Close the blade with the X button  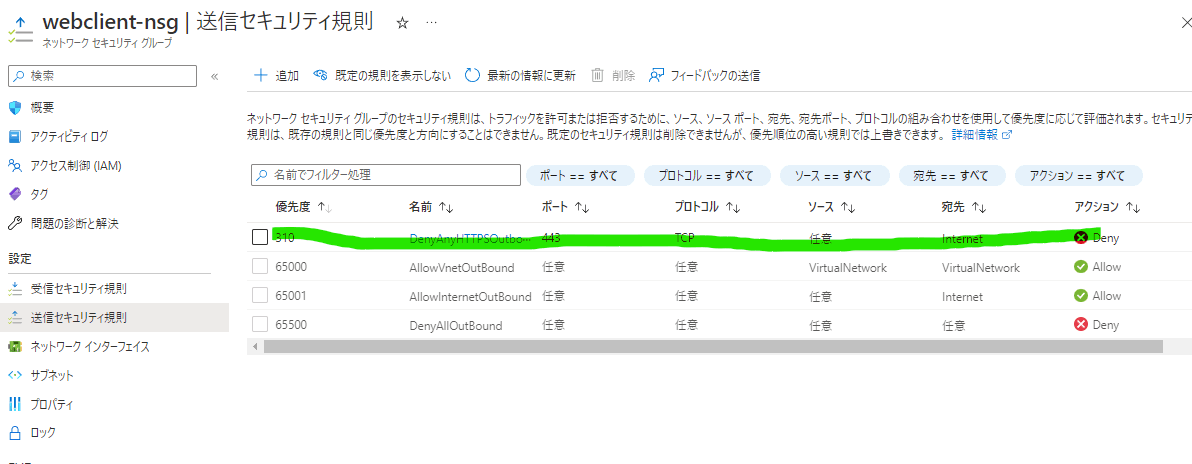click(1186, 25)
